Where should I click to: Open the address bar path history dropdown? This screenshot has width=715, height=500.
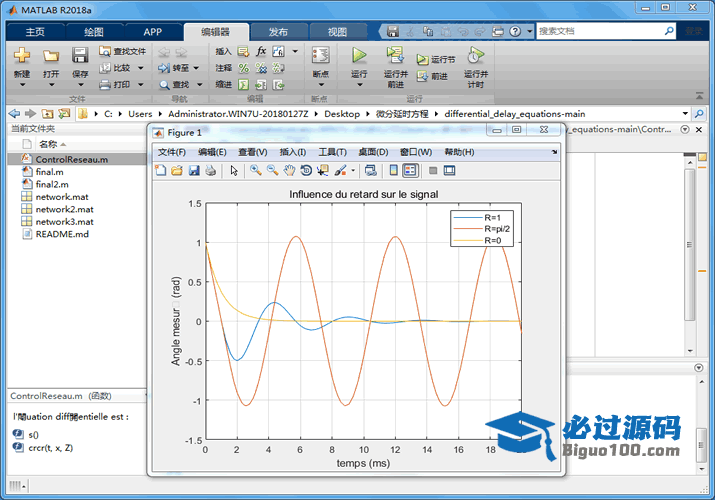685,113
